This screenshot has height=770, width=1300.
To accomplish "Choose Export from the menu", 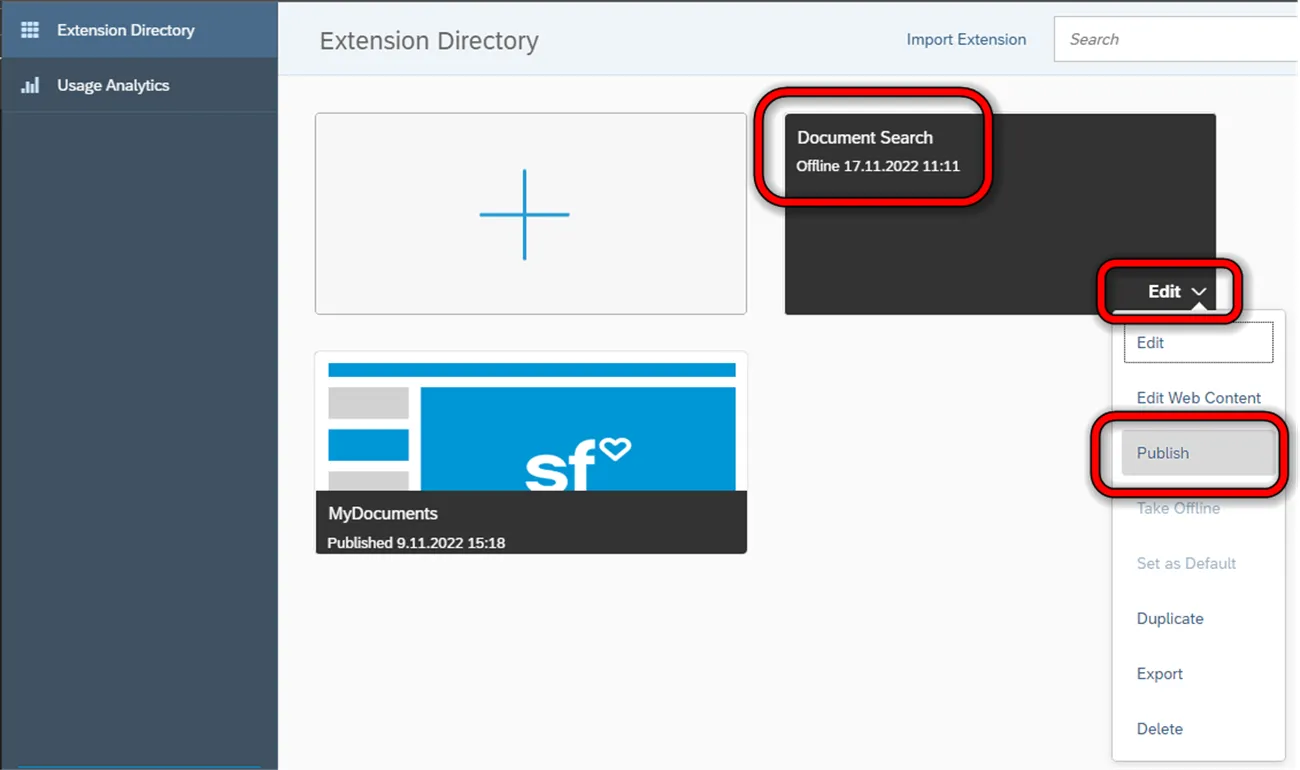I will pos(1198,673).
